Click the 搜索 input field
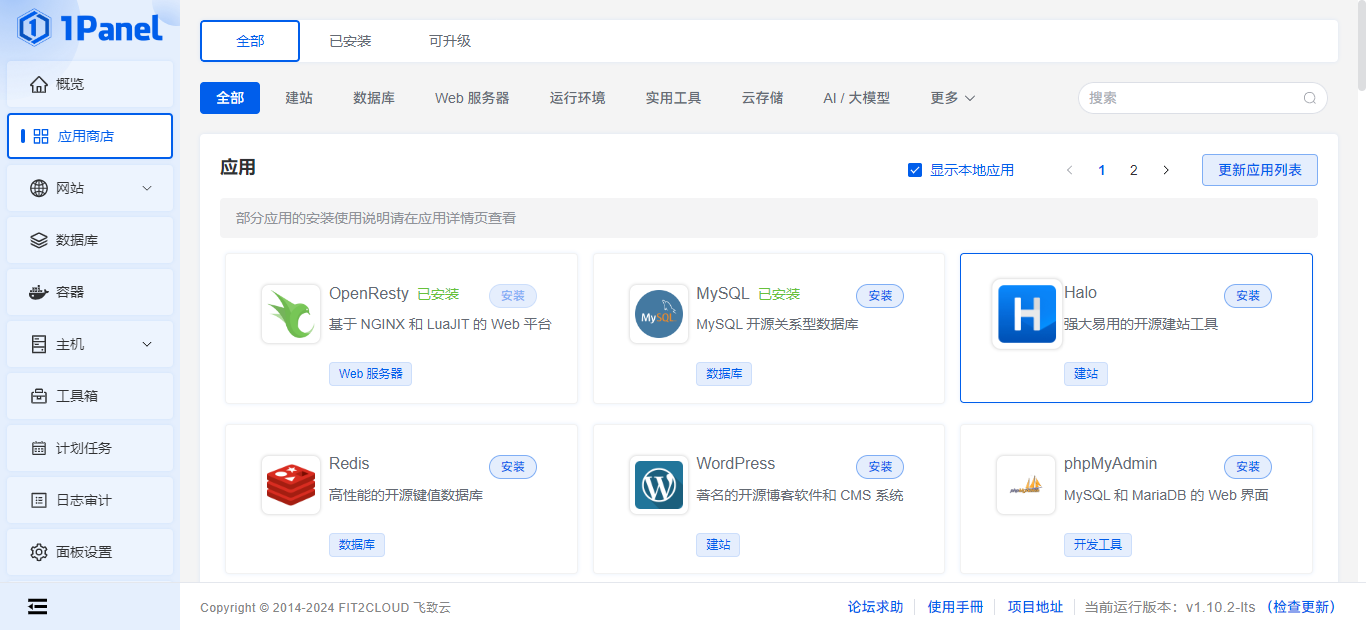 tap(1190, 98)
